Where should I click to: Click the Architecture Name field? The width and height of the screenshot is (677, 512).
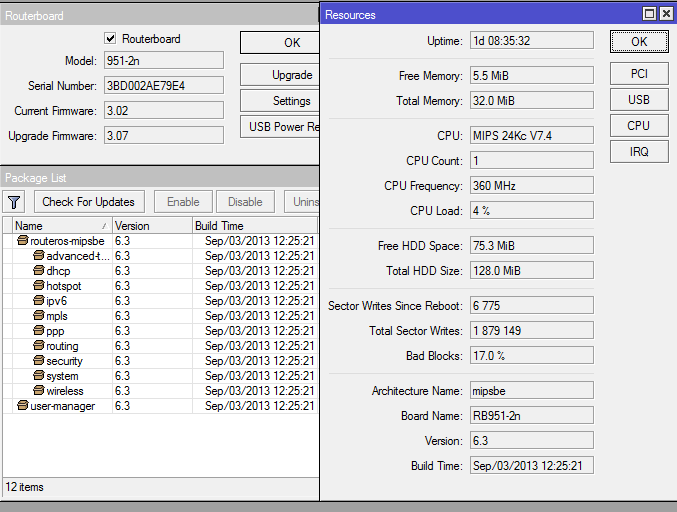[x=532, y=391]
